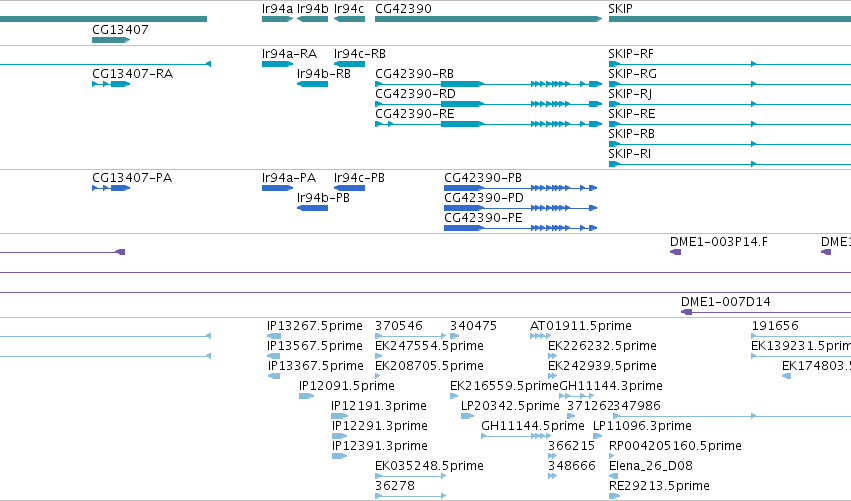This screenshot has width=851, height=501.
Task: Open EST IP12291.3prime
Action: pyautogui.click(x=340, y=436)
